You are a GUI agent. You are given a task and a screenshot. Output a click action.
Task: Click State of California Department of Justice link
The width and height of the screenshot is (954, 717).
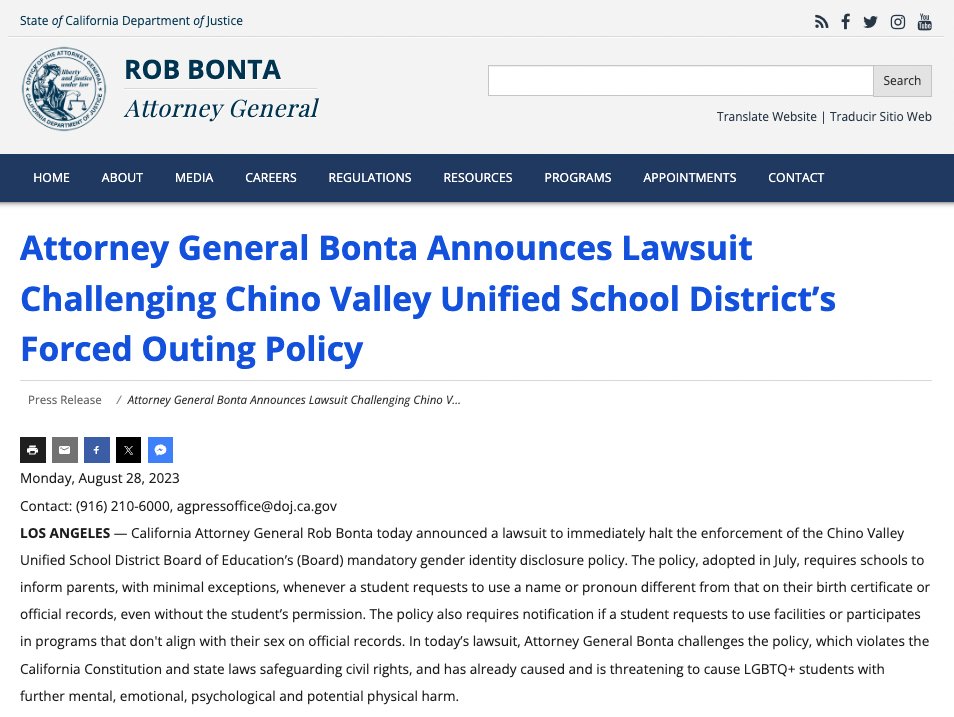coord(131,21)
